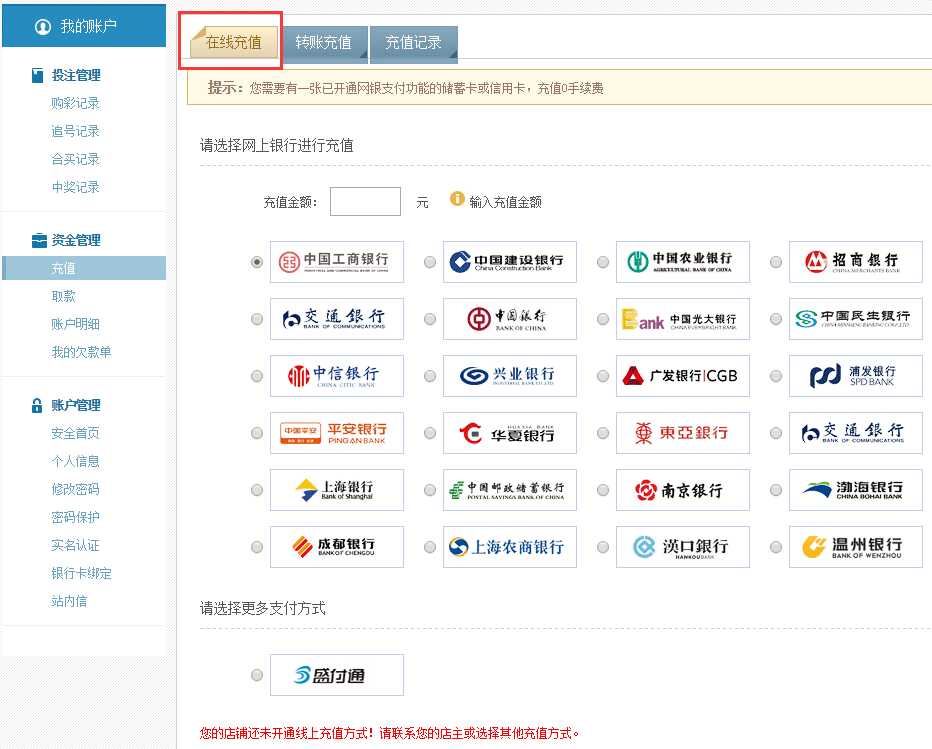Open 我的欠款单 in the sidebar
This screenshot has width=932, height=749.
point(81,353)
